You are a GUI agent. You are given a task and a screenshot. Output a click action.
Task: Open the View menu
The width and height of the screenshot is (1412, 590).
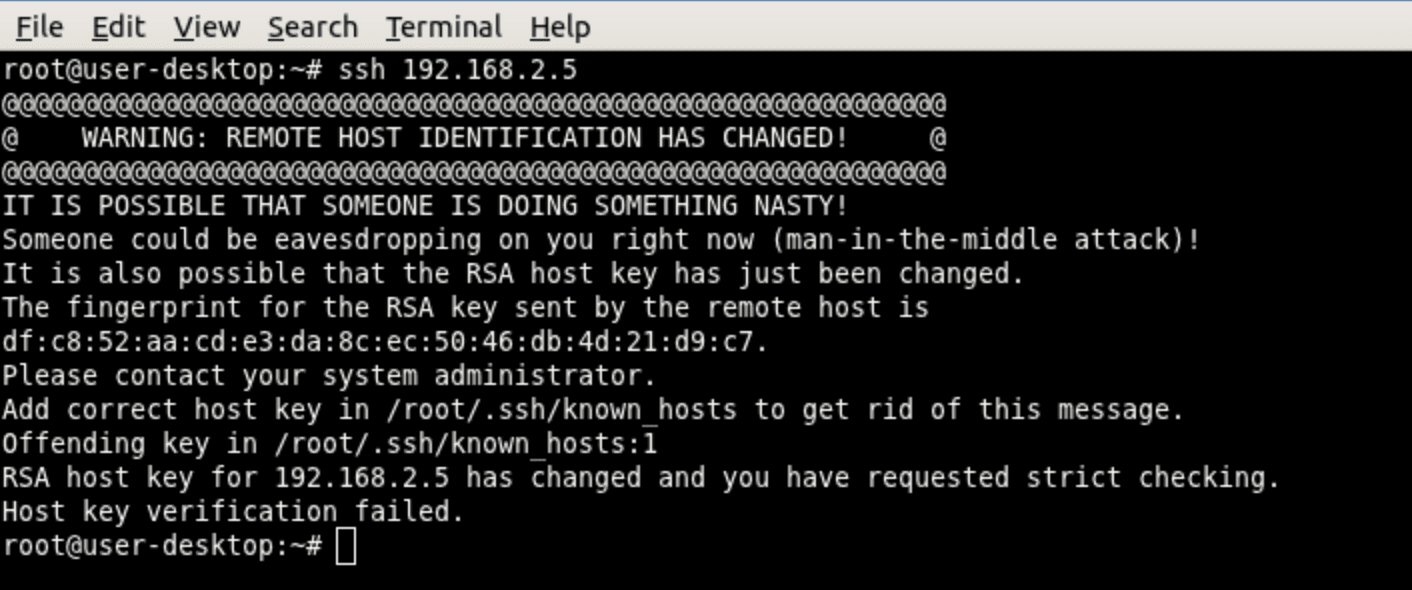coord(205,27)
